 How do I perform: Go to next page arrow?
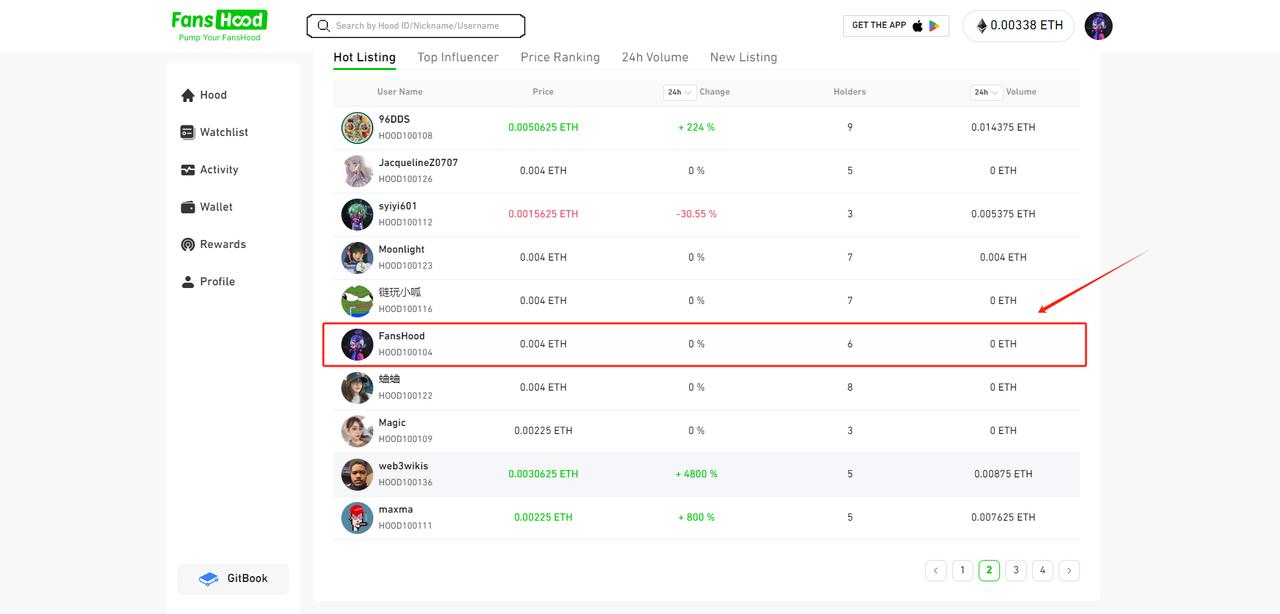click(1069, 570)
